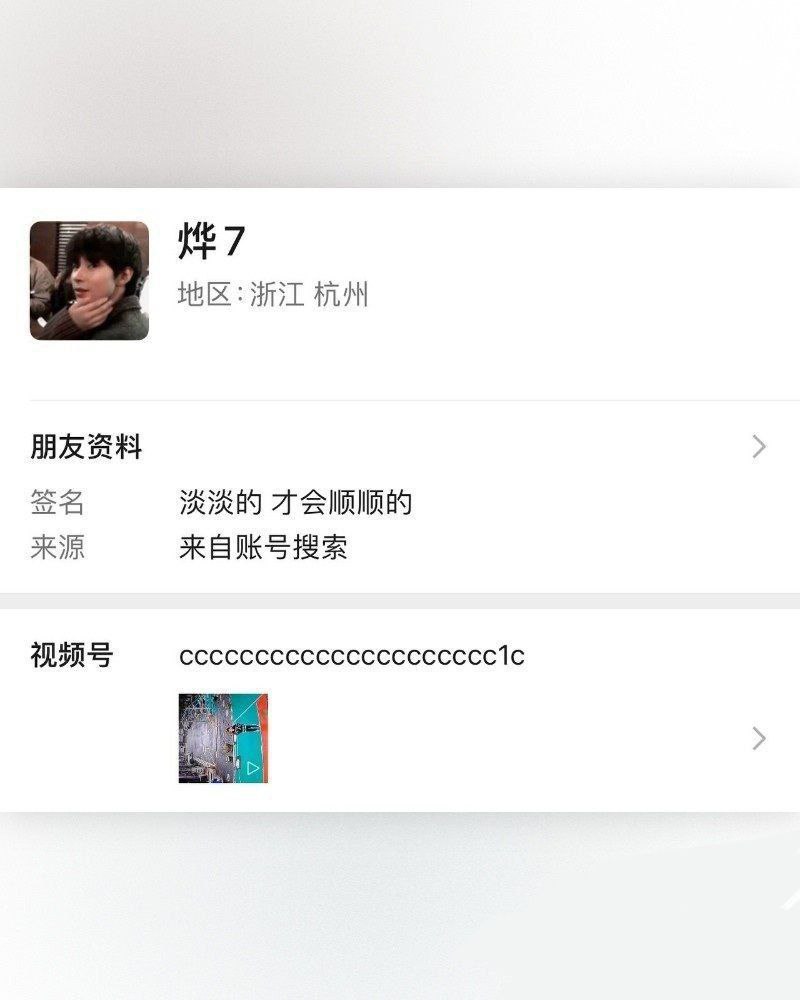Click empty space right of video thumbnail
The height and width of the screenshot is (1000, 800).
click(504, 738)
